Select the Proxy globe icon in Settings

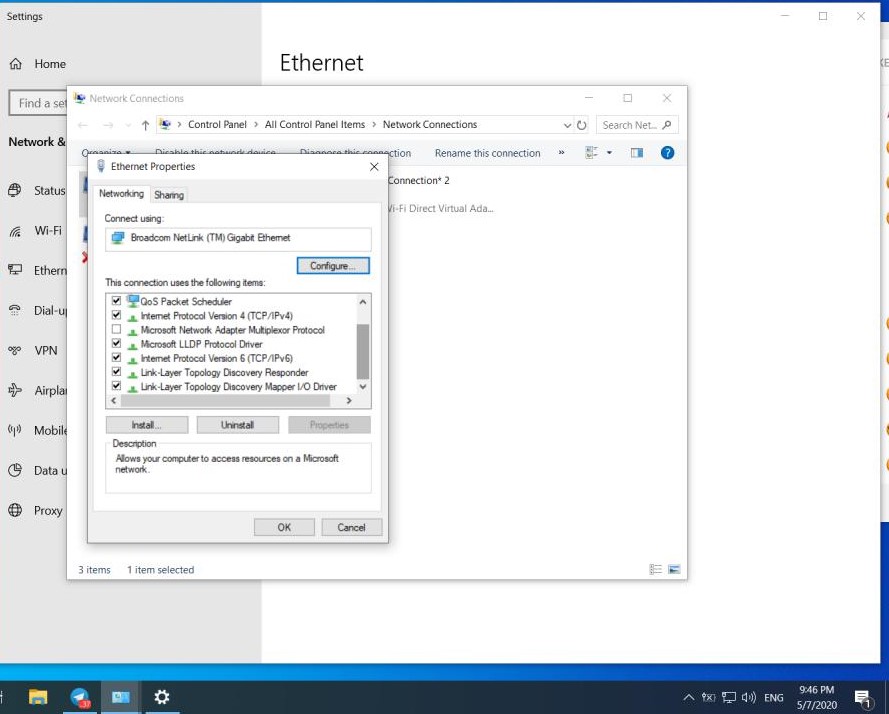point(15,510)
